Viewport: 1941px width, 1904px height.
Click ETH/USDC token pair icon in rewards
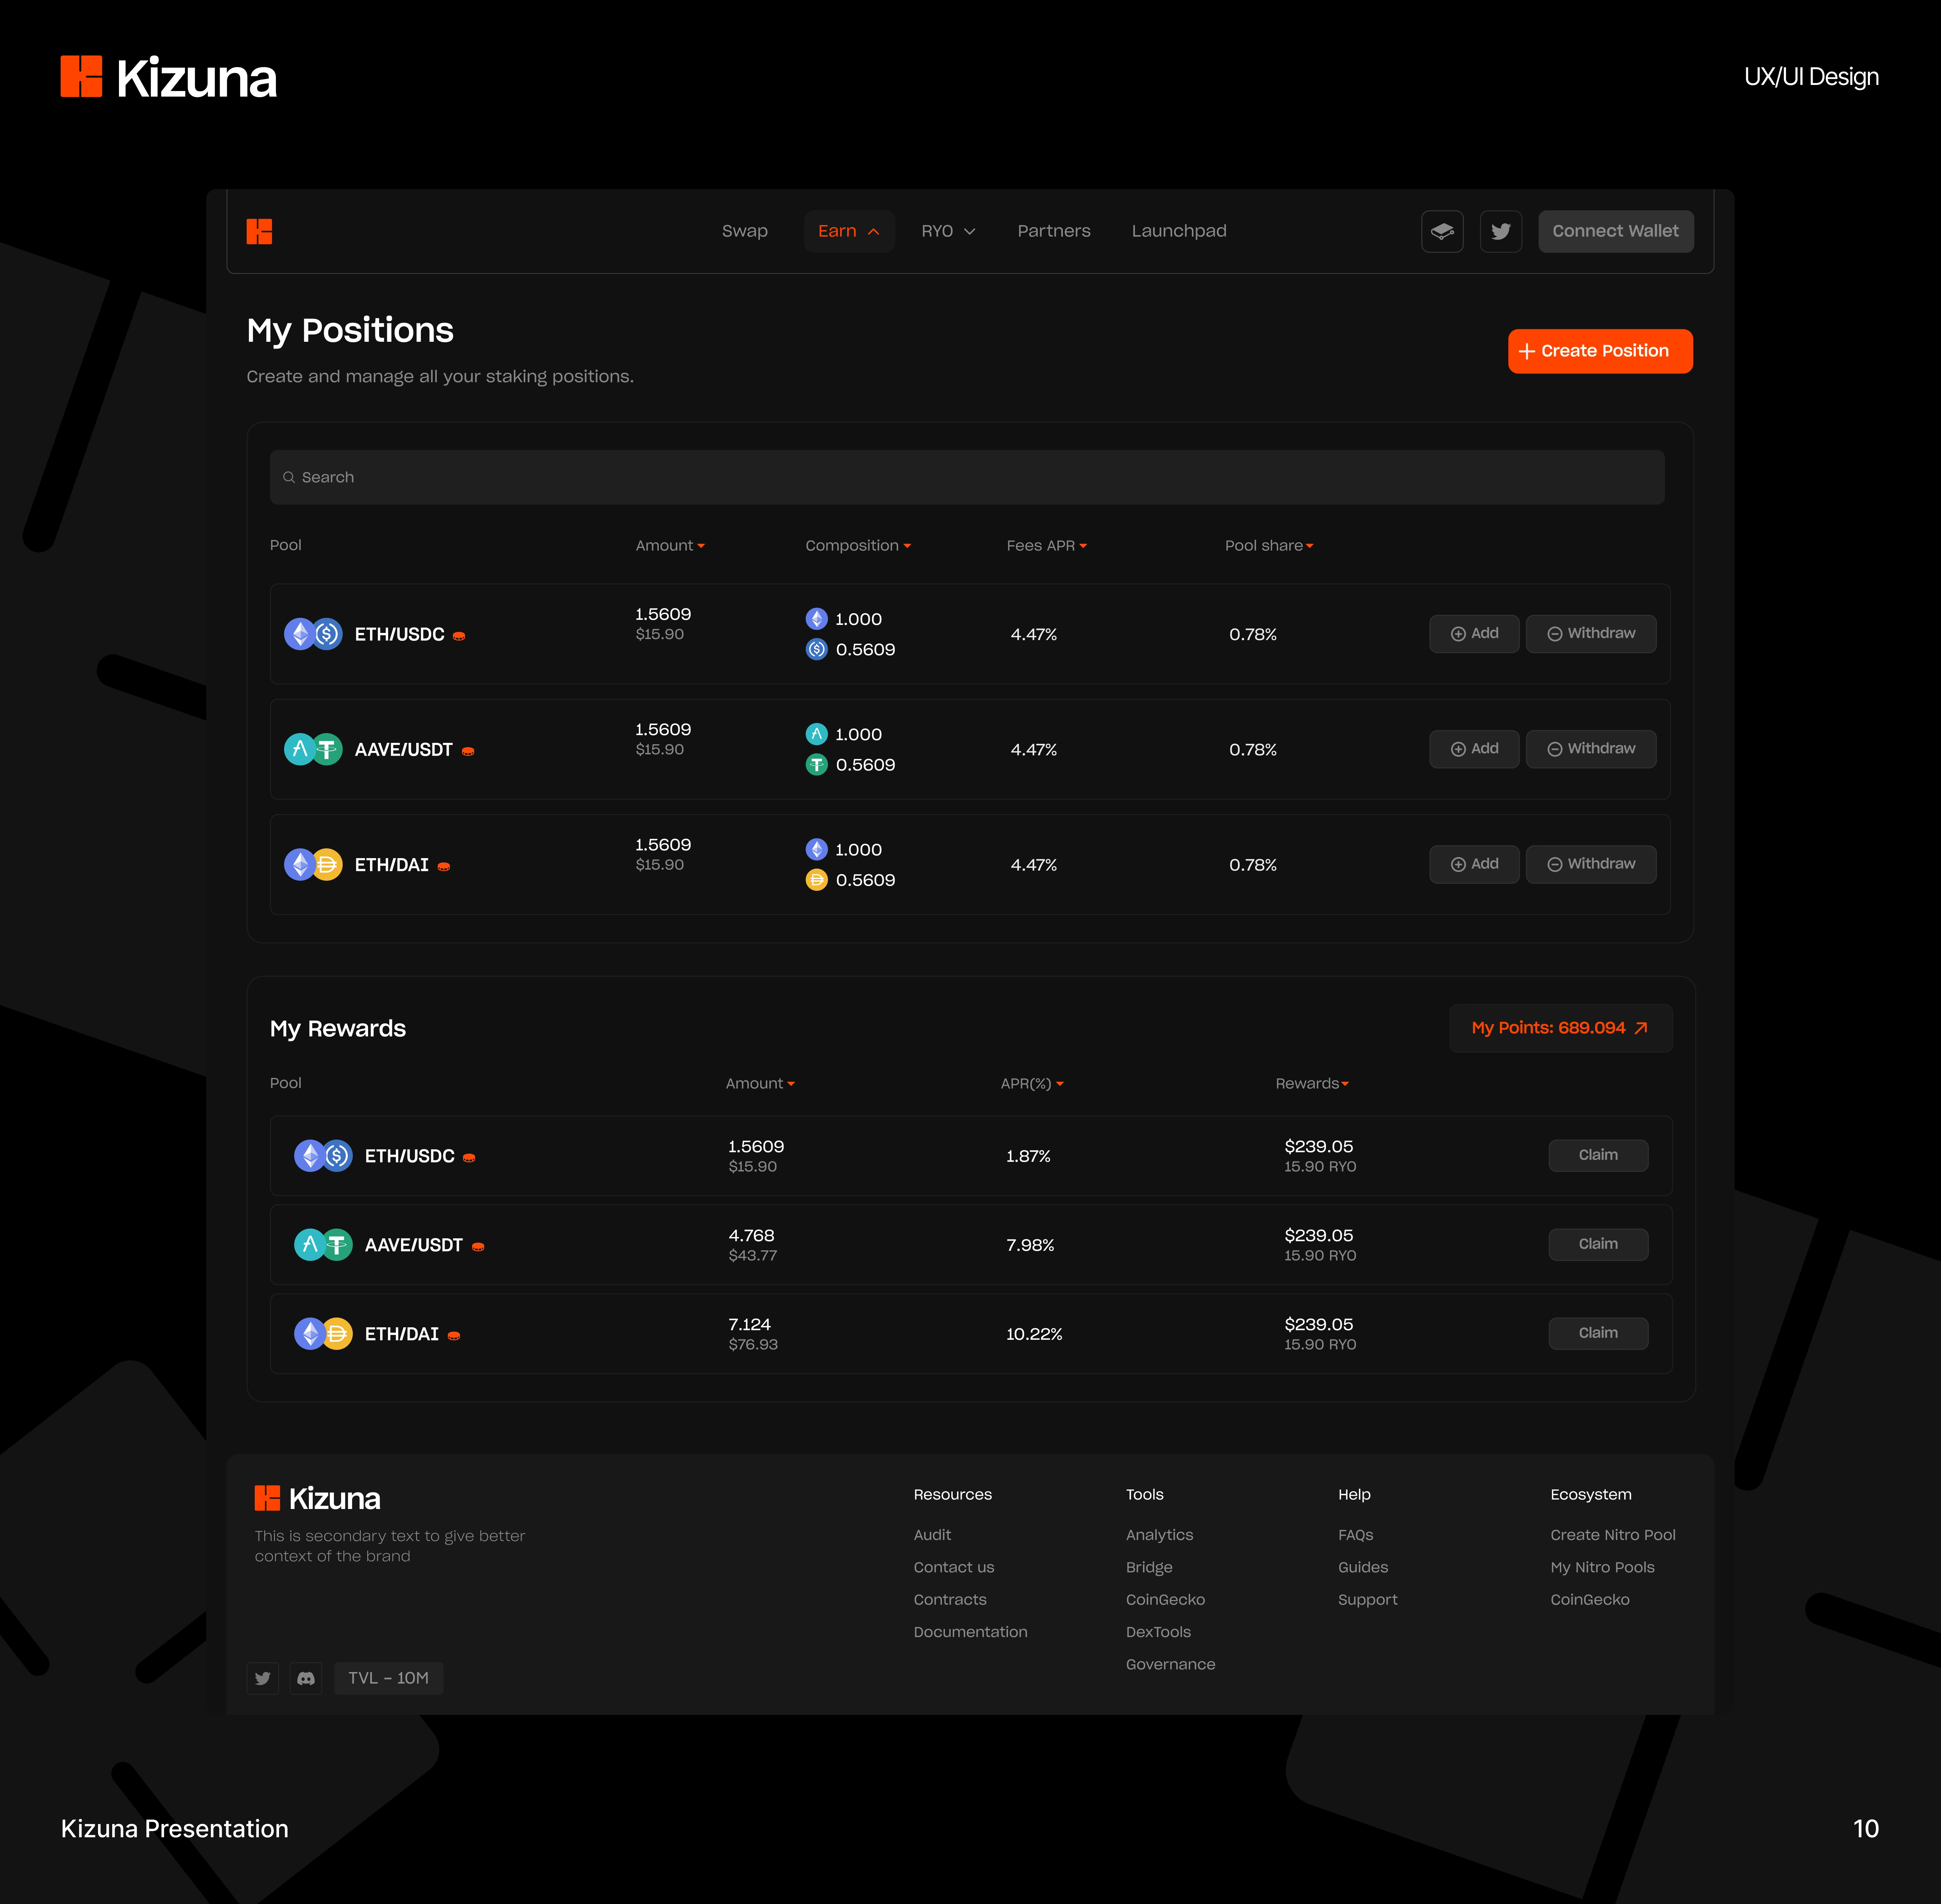[x=323, y=1156]
